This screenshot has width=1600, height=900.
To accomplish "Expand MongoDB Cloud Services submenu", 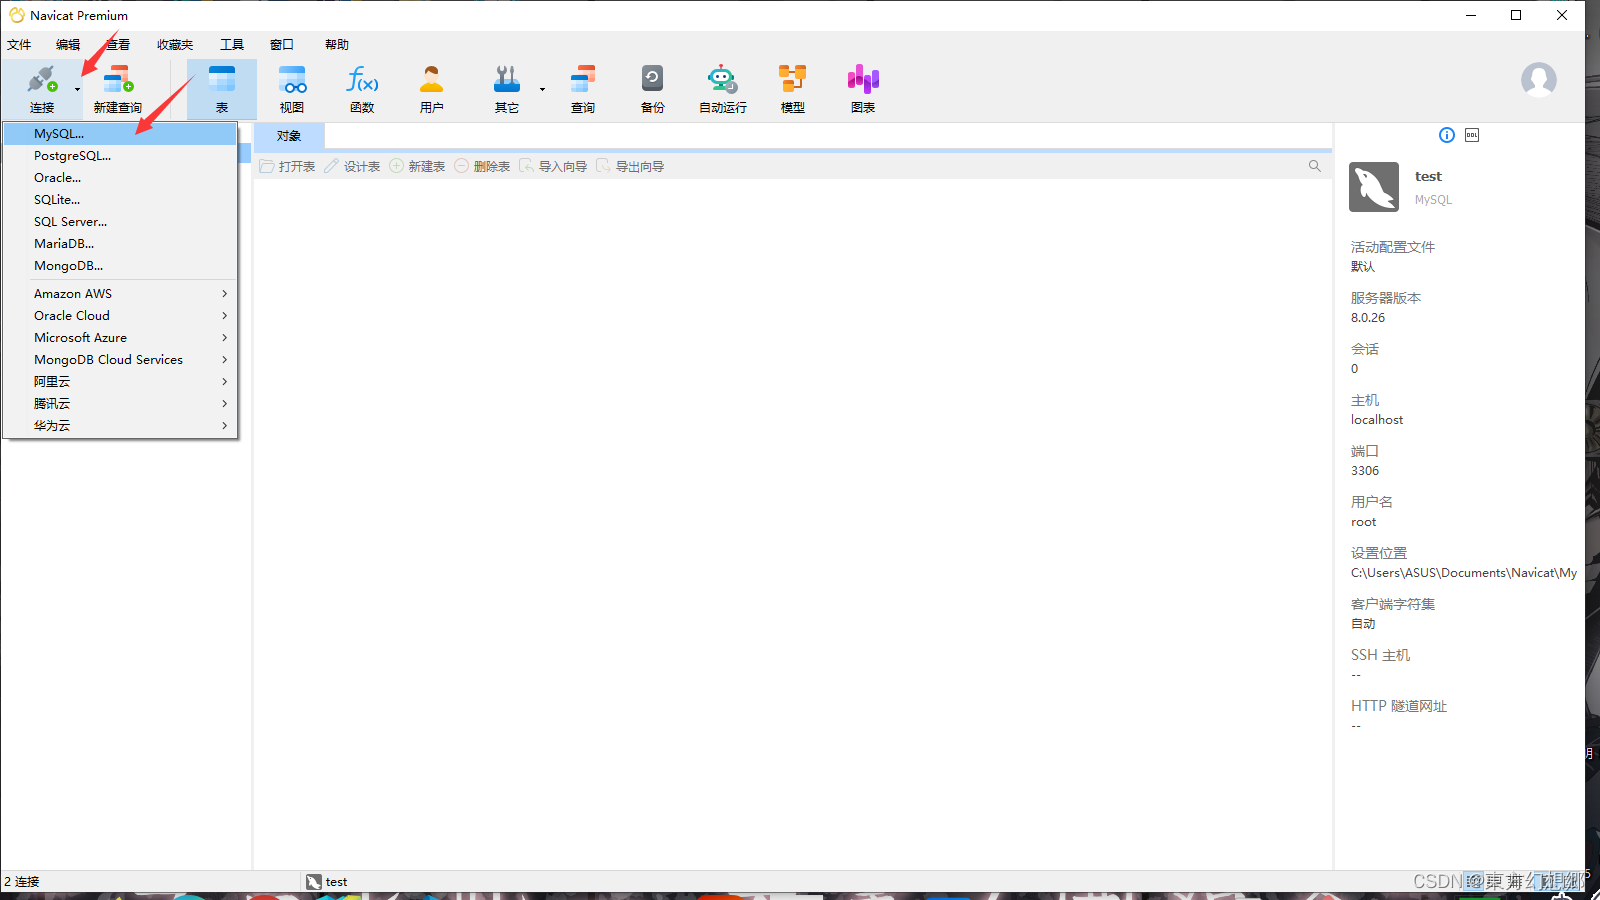I will pyautogui.click(x=120, y=360).
